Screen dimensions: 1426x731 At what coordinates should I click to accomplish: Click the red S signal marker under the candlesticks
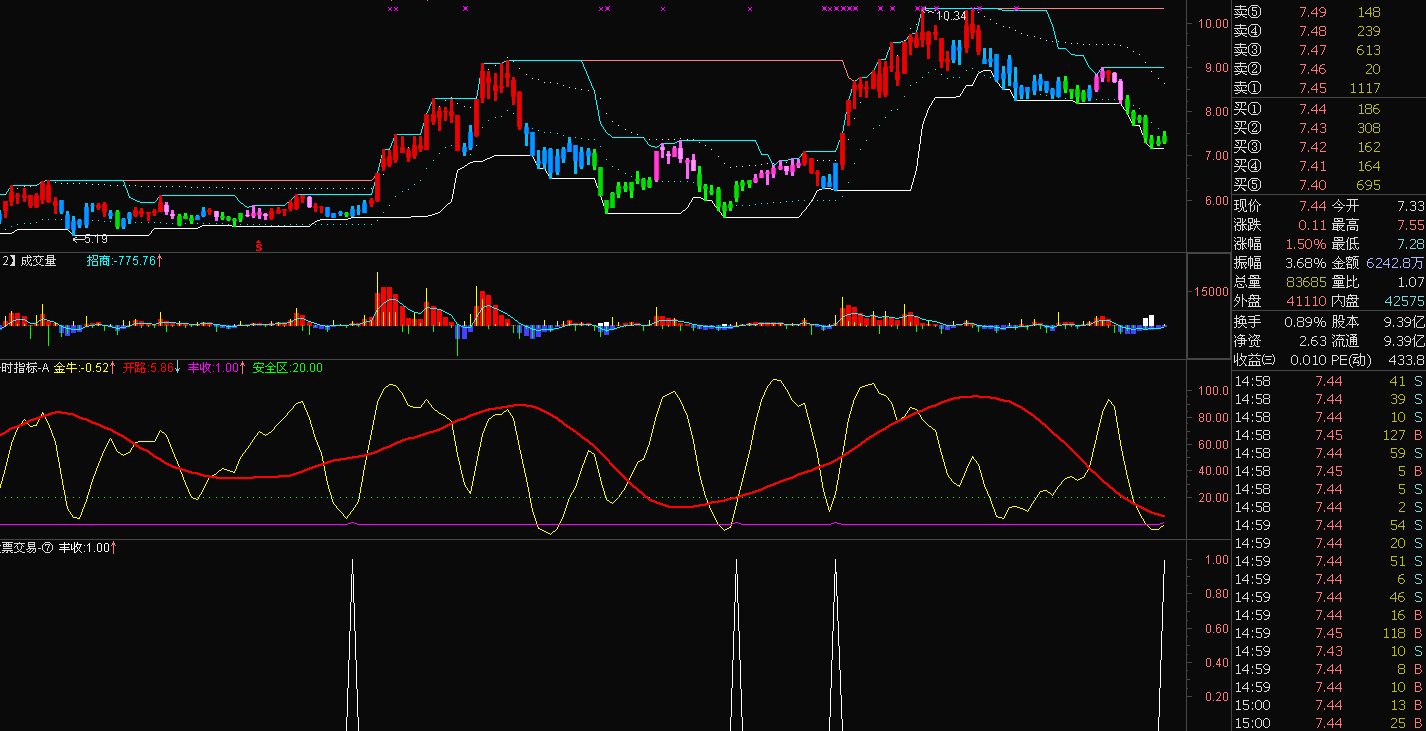pyautogui.click(x=259, y=244)
